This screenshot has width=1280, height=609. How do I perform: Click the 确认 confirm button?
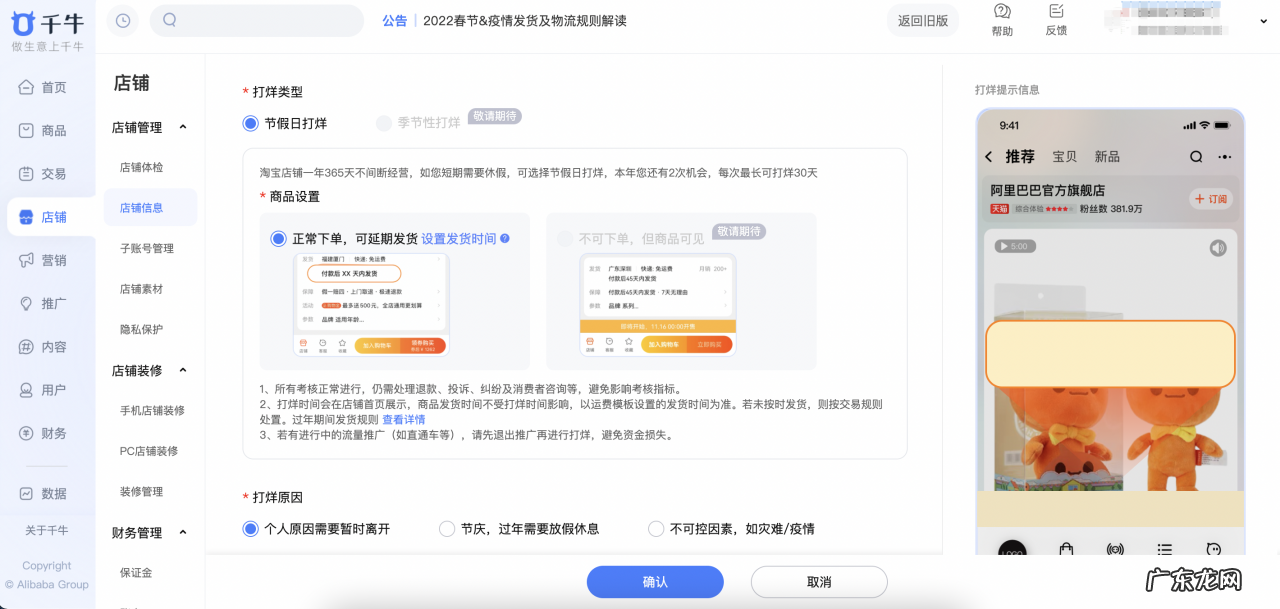point(655,581)
